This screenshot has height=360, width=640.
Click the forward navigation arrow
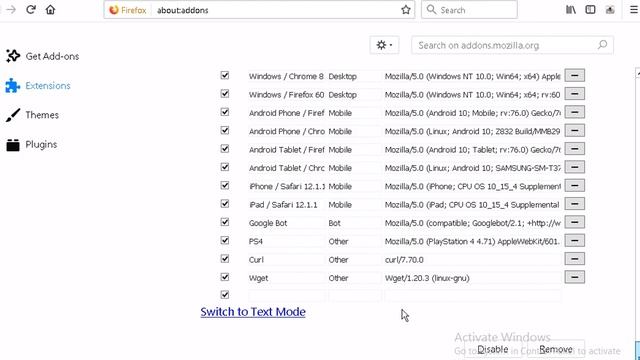pyautogui.click(x=11, y=9)
